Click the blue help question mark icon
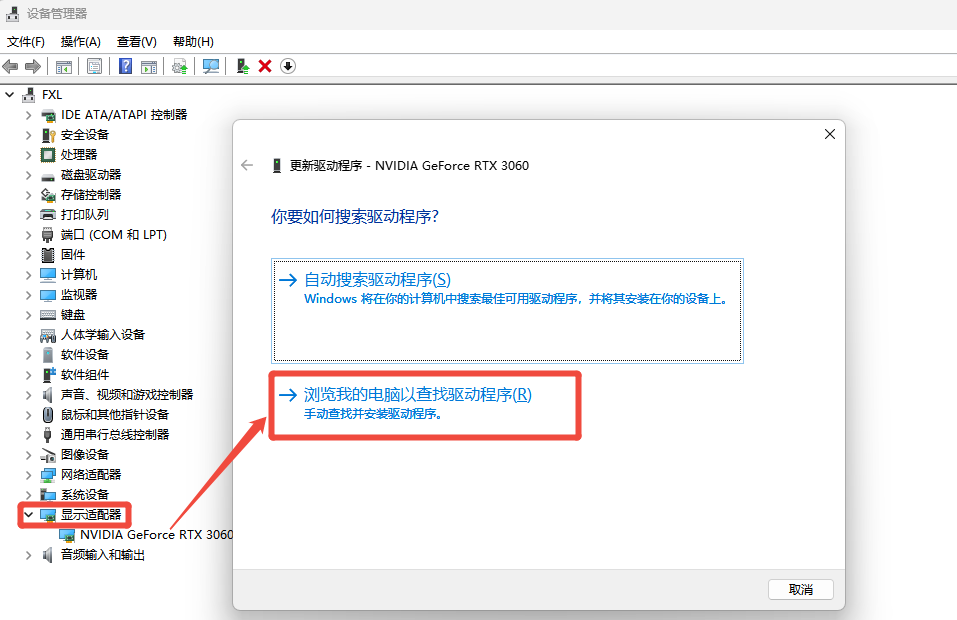Viewport: 957px width, 620px height. click(125, 66)
